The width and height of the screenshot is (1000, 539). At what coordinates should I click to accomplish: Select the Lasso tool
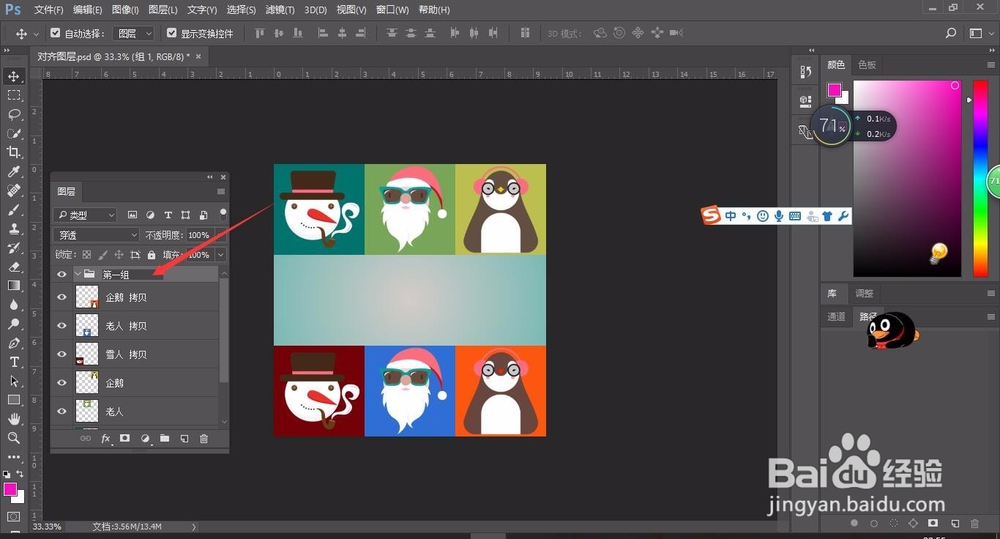click(13, 114)
